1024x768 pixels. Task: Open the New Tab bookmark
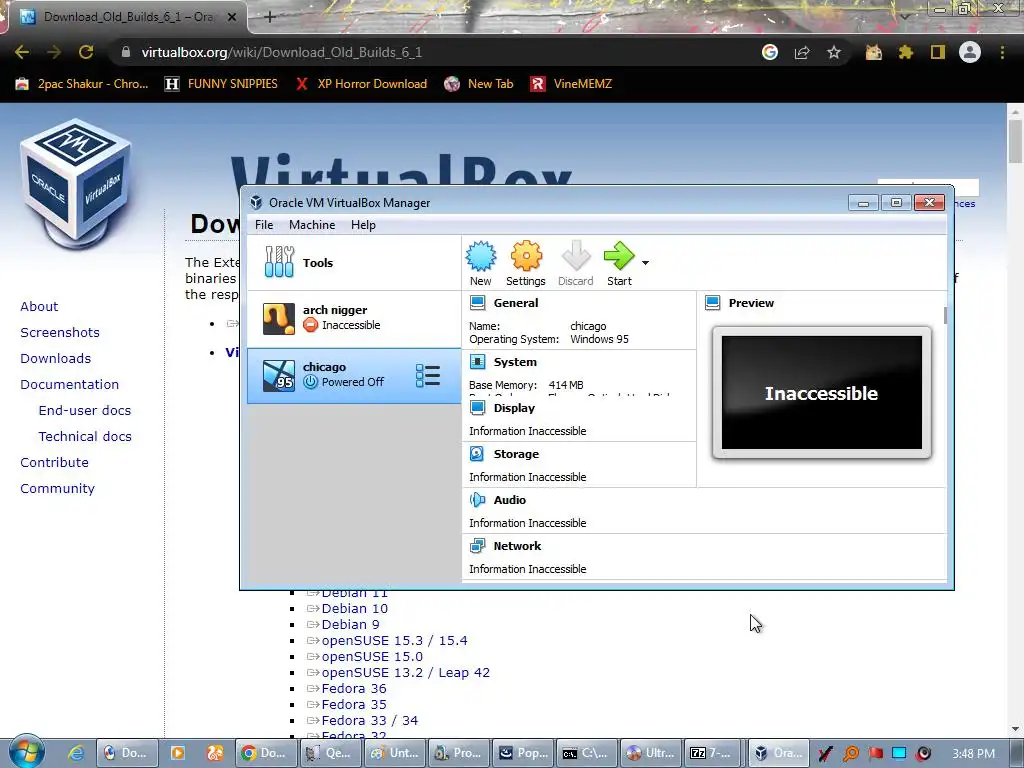[x=479, y=84]
